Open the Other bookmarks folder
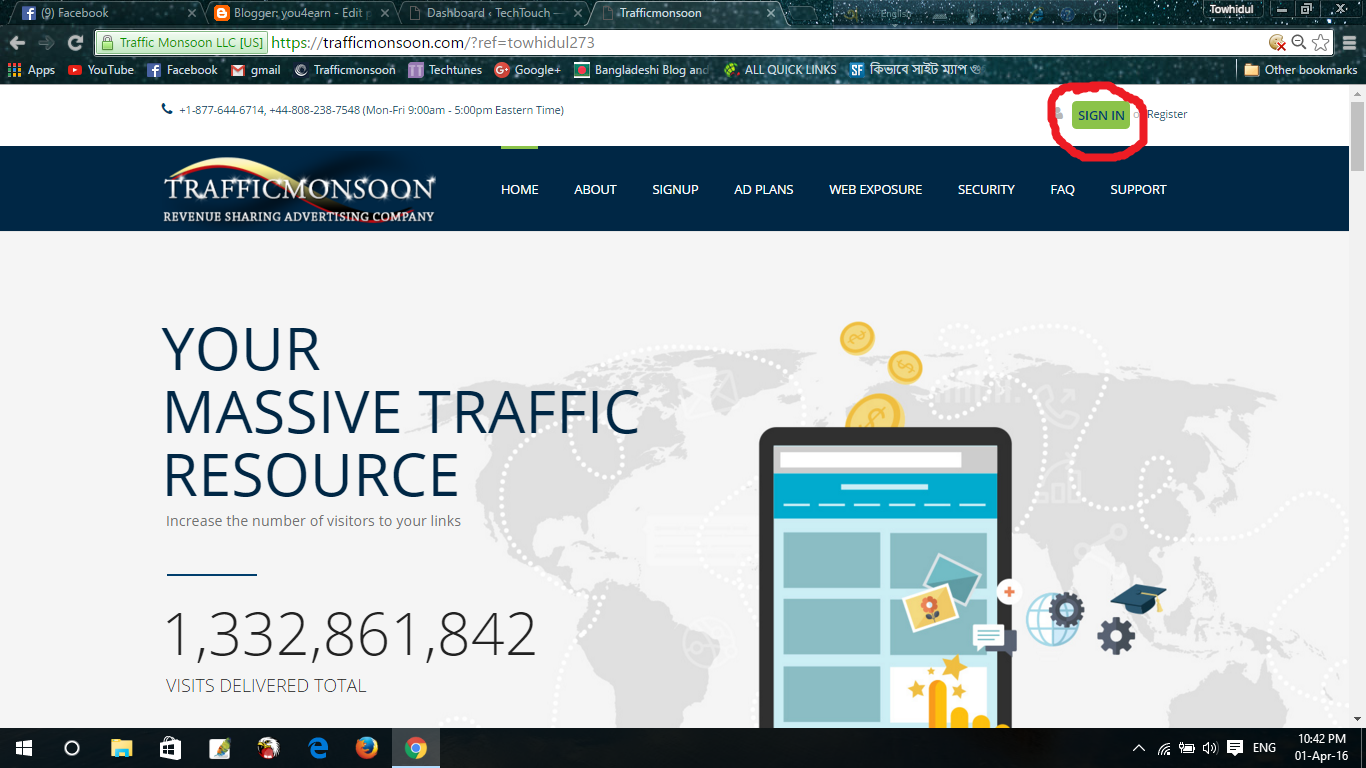 pyautogui.click(x=1301, y=70)
